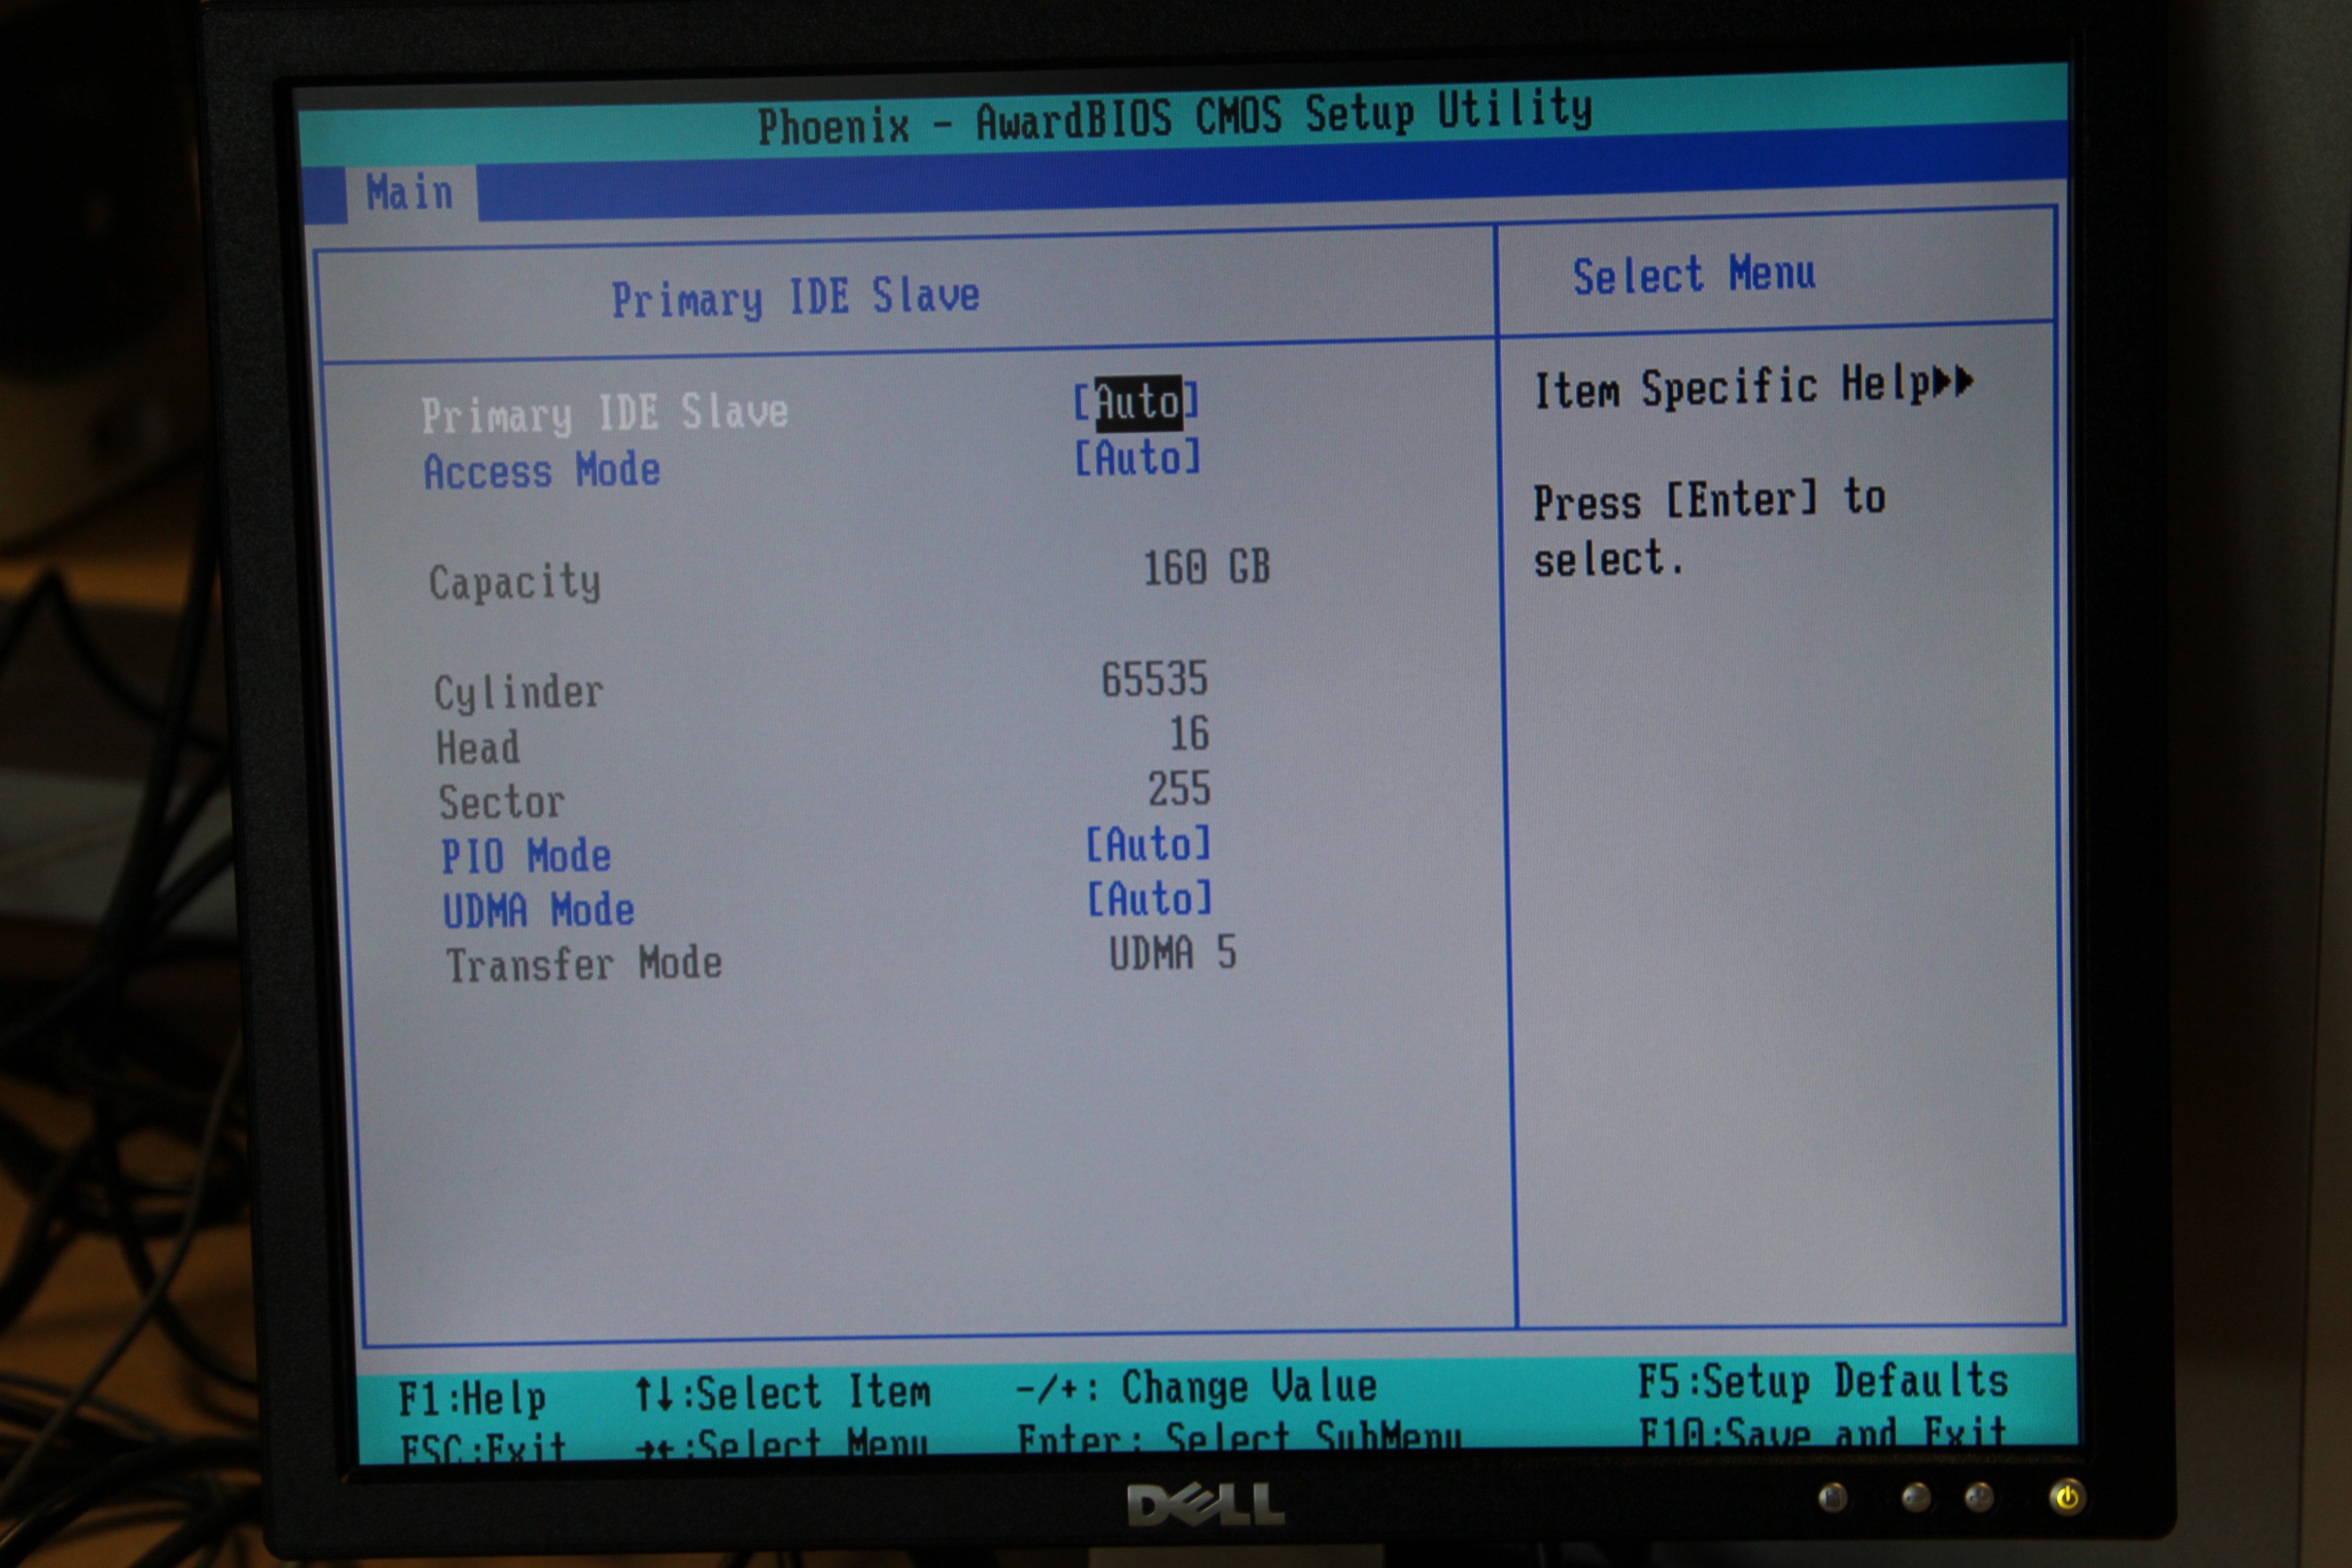Viewport: 2352px width, 1568px height.
Task: Select the Main tab
Action: [409, 192]
